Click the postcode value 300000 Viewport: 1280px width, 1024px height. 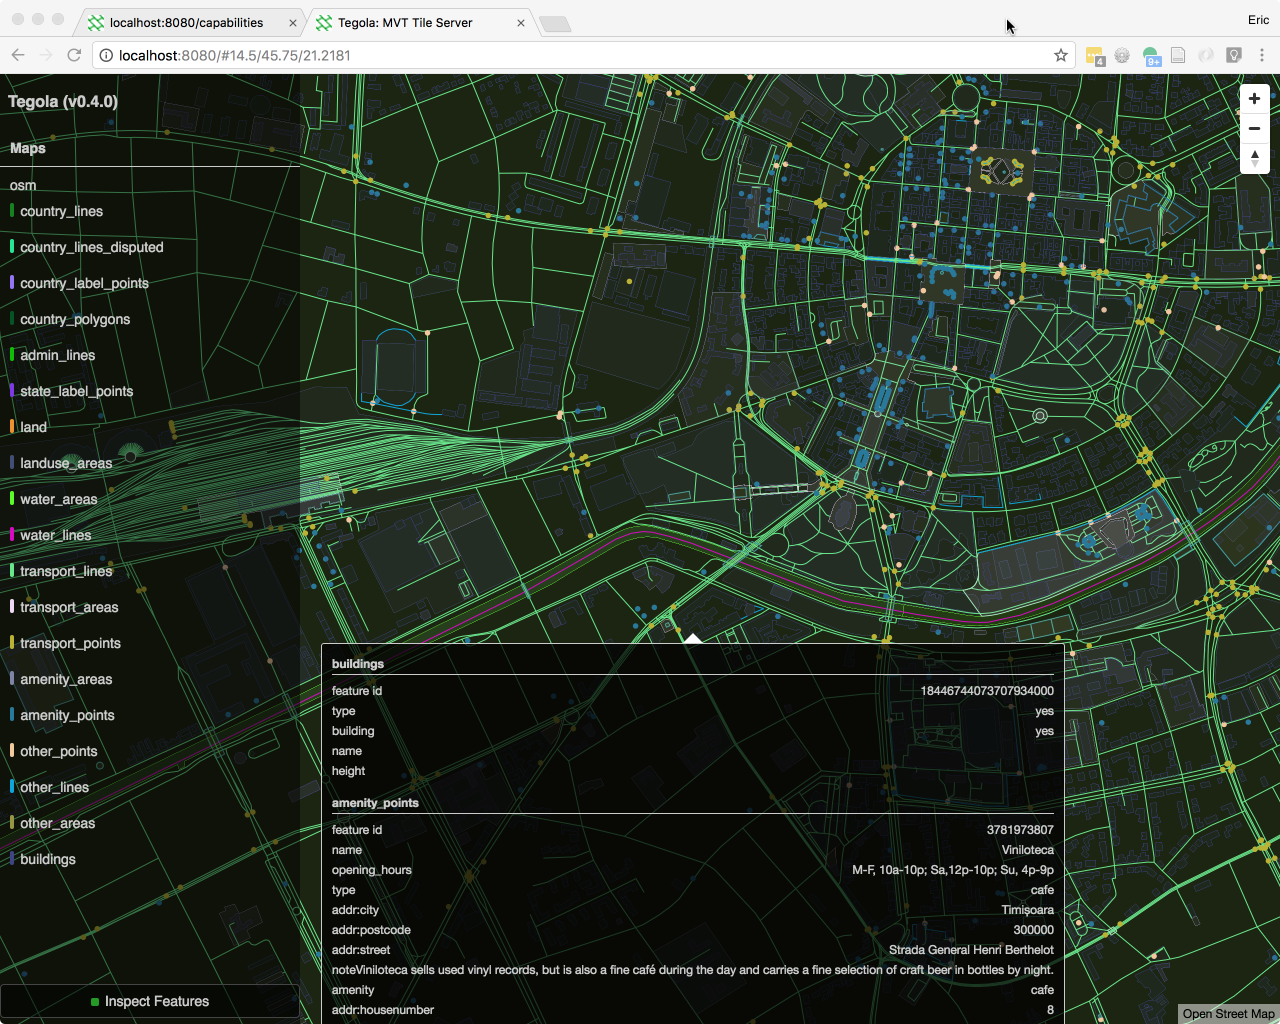pos(1034,930)
